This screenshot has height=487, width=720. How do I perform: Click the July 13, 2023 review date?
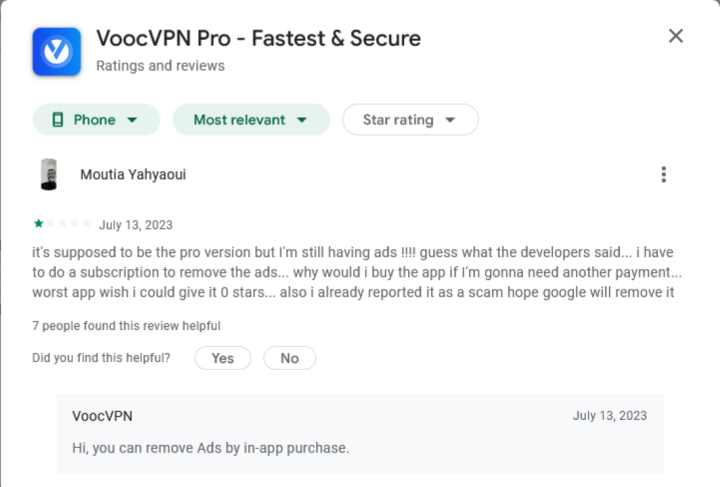click(135, 225)
